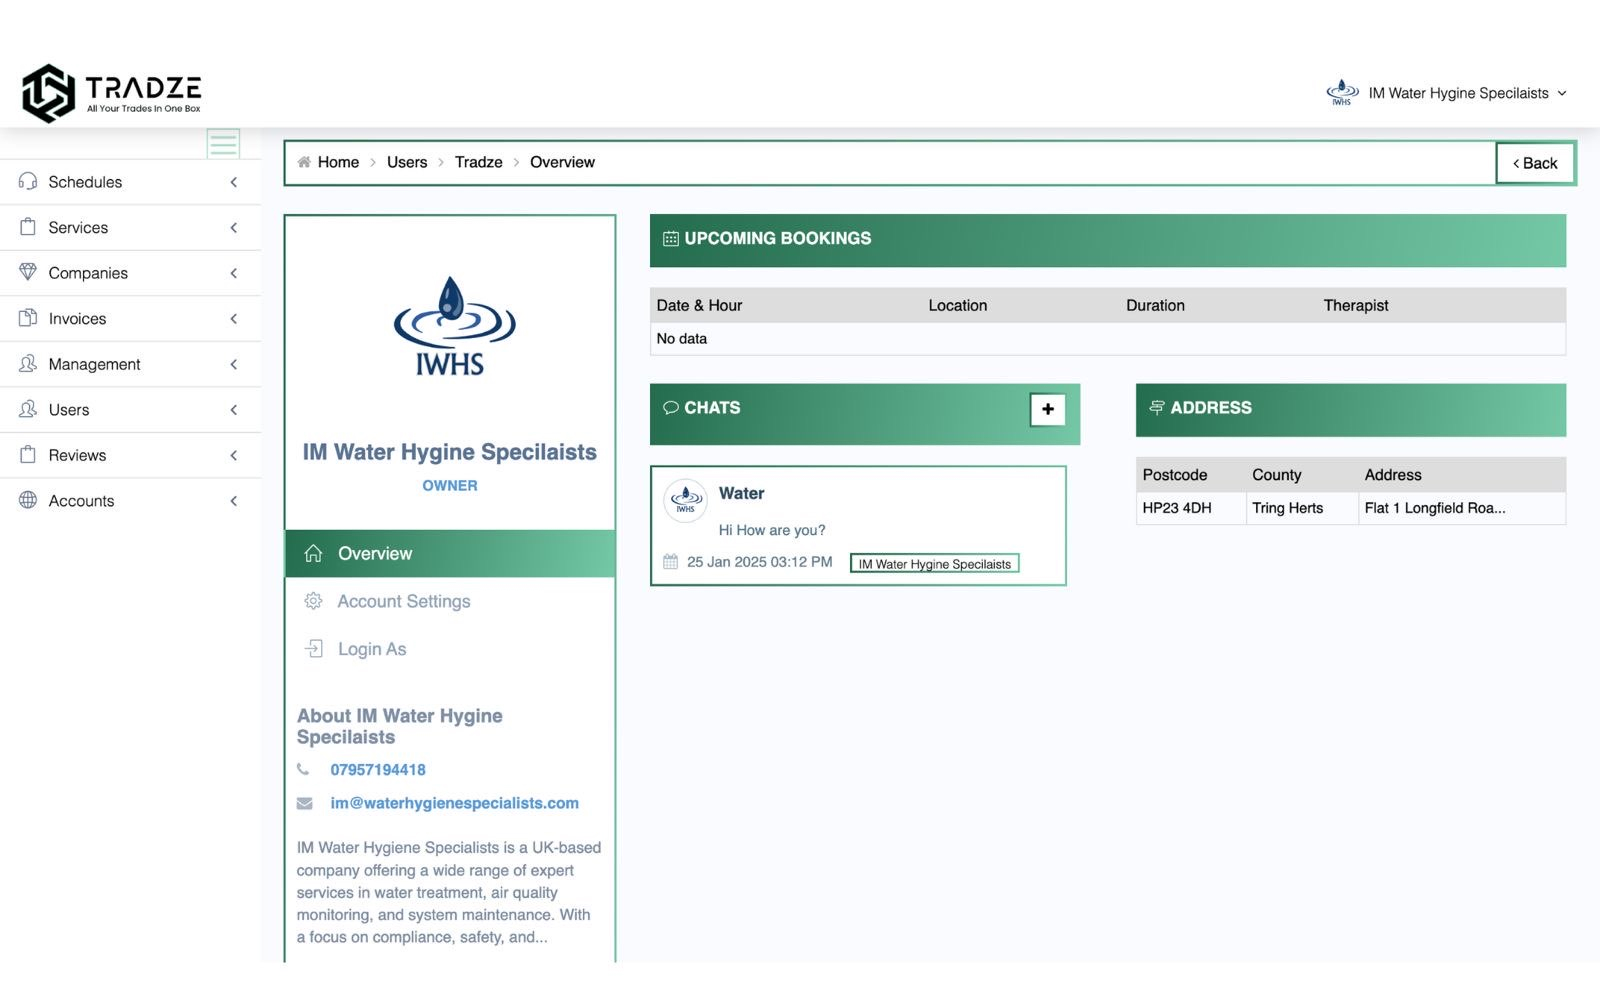Click the IM Water Hygine Specilaists chat tag
The width and height of the screenshot is (1600, 1000).
[934, 563]
